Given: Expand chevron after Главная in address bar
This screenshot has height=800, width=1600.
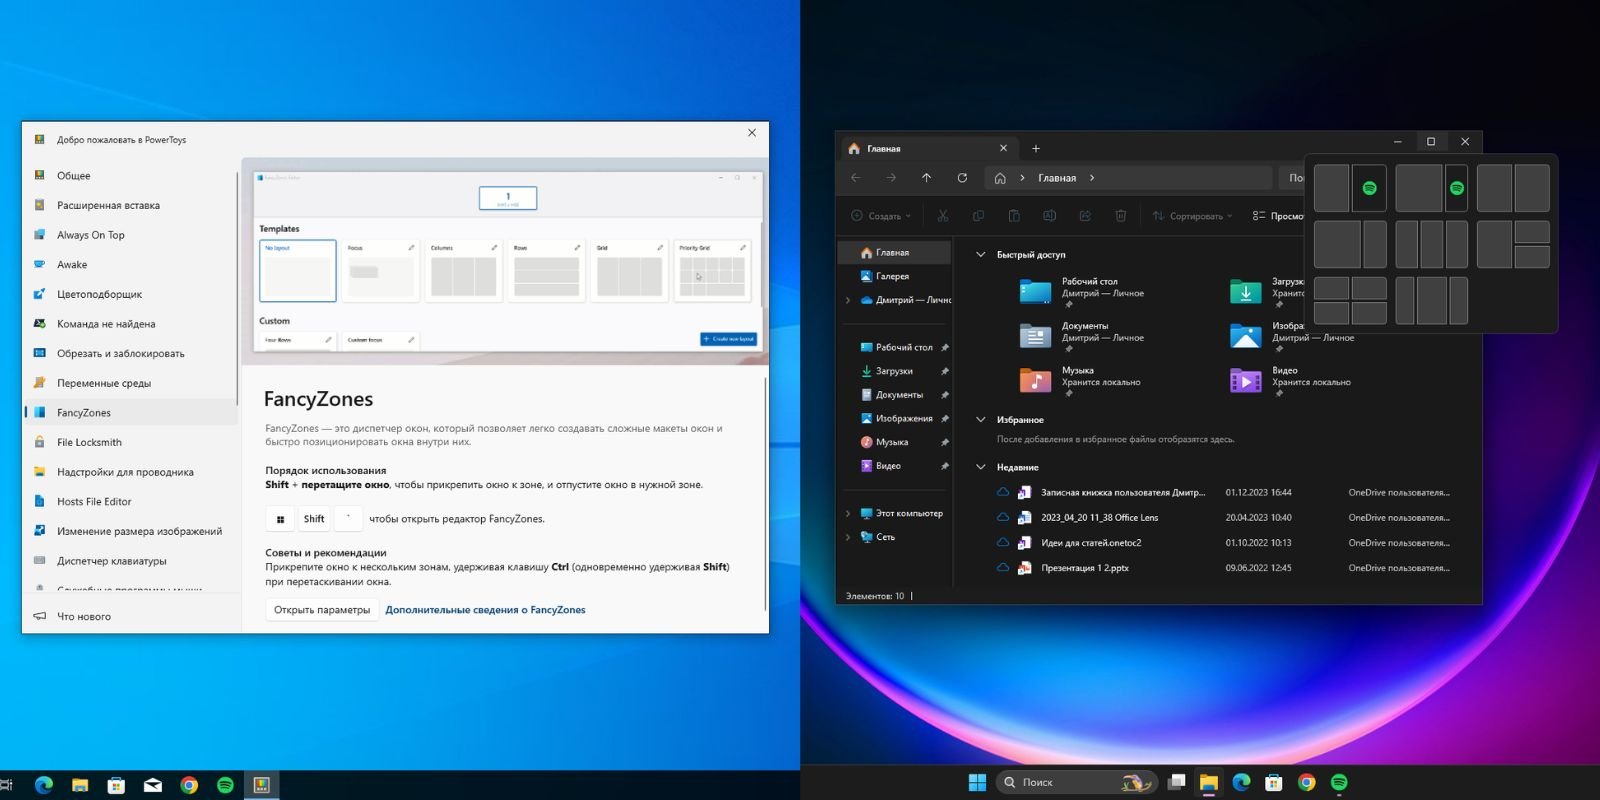Looking at the screenshot, I should click(x=1092, y=178).
